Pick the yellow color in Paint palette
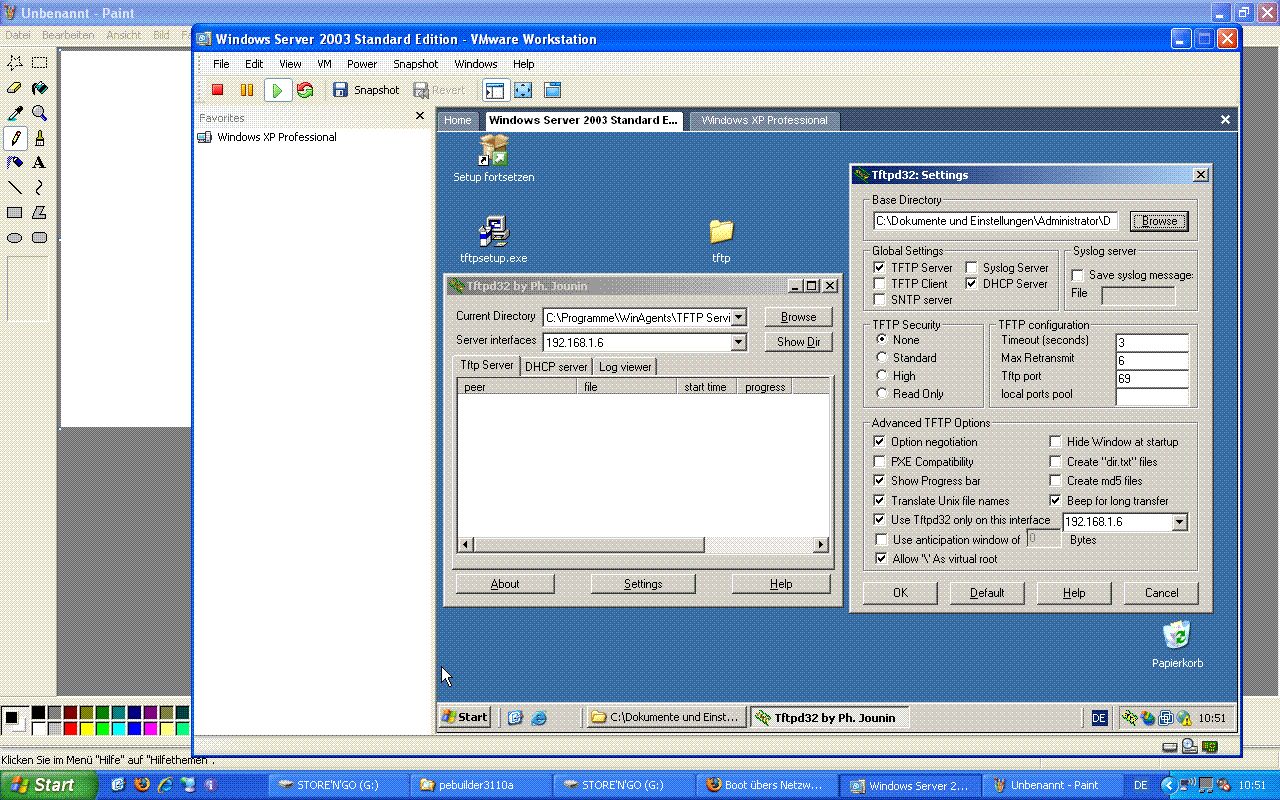 [x=86, y=728]
